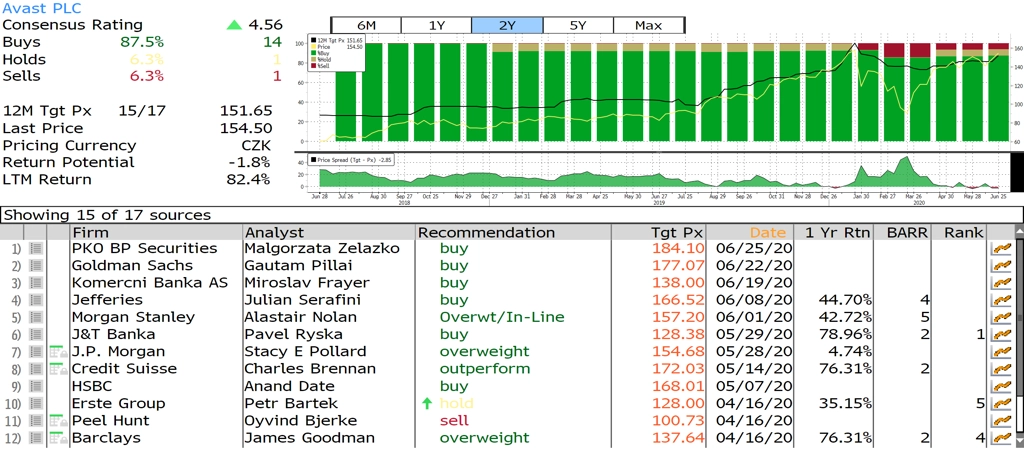Click red %Sell legend swatch
Viewport: 1024px width, 451px height.
[313, 67]
